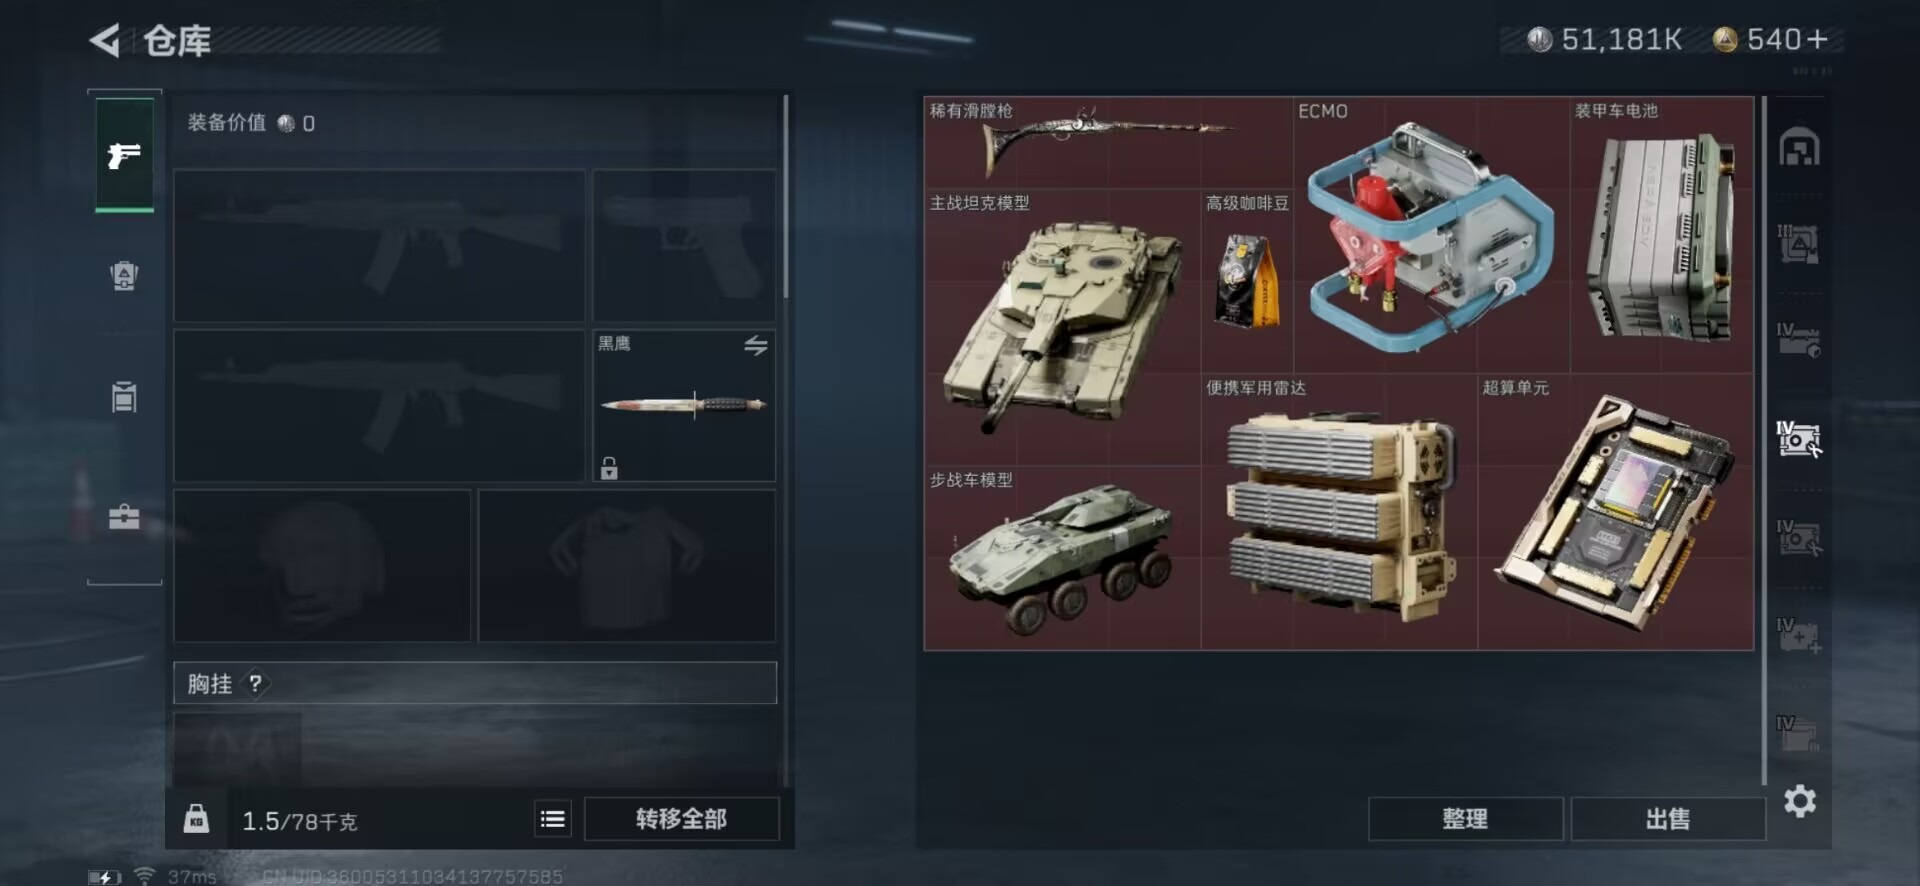
Task: Open the backpack category in left sidebar
Action: point(124,275)
